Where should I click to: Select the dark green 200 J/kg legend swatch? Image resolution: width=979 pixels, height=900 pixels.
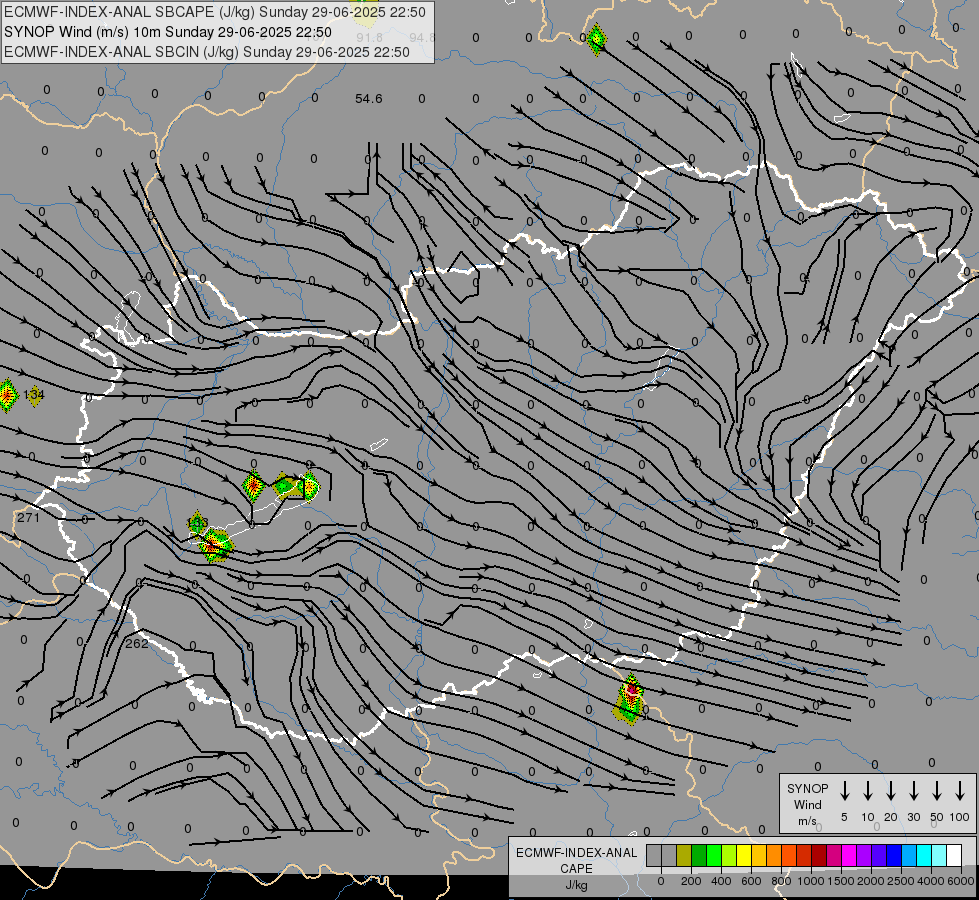click(x=699, y=855)
